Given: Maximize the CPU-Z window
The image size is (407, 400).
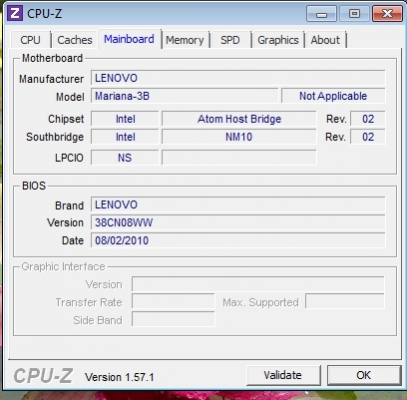Looking at the screenshot, I should point(354,14).
